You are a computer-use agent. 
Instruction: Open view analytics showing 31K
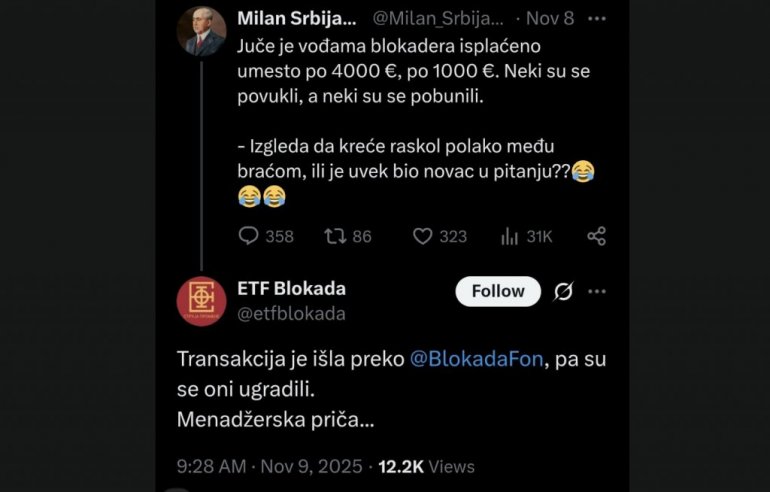[x=511, y=236]
